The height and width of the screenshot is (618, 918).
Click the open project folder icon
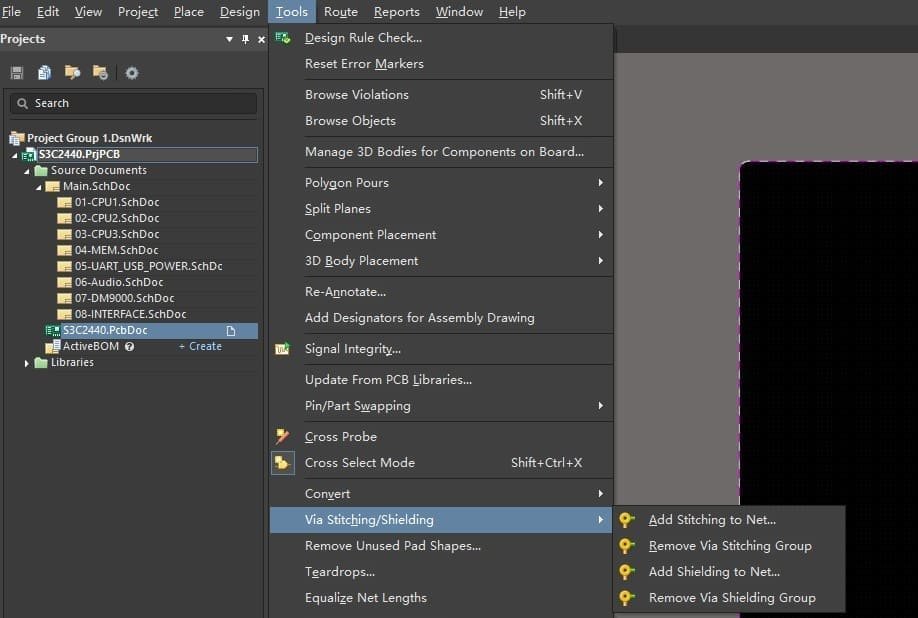point(72,73)
